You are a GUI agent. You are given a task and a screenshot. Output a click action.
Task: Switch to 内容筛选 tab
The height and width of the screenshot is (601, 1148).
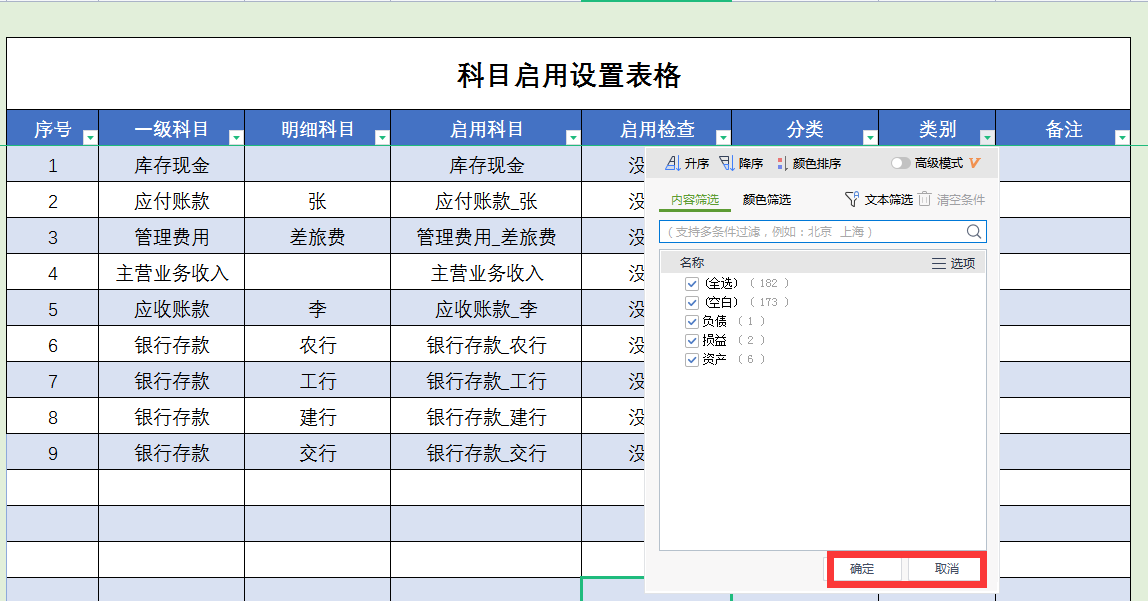click(x=695, y=200)
